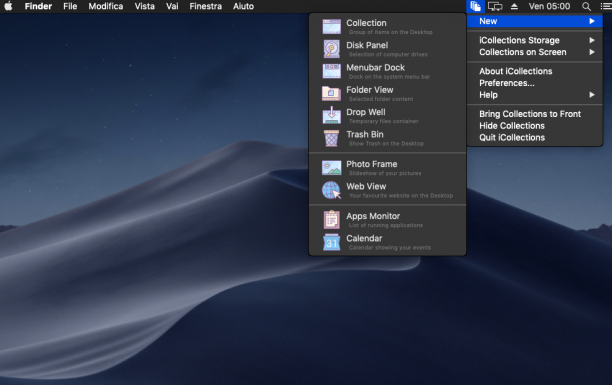
Task: Expand Collections on Screen submenu arrow
Action: 592,52
